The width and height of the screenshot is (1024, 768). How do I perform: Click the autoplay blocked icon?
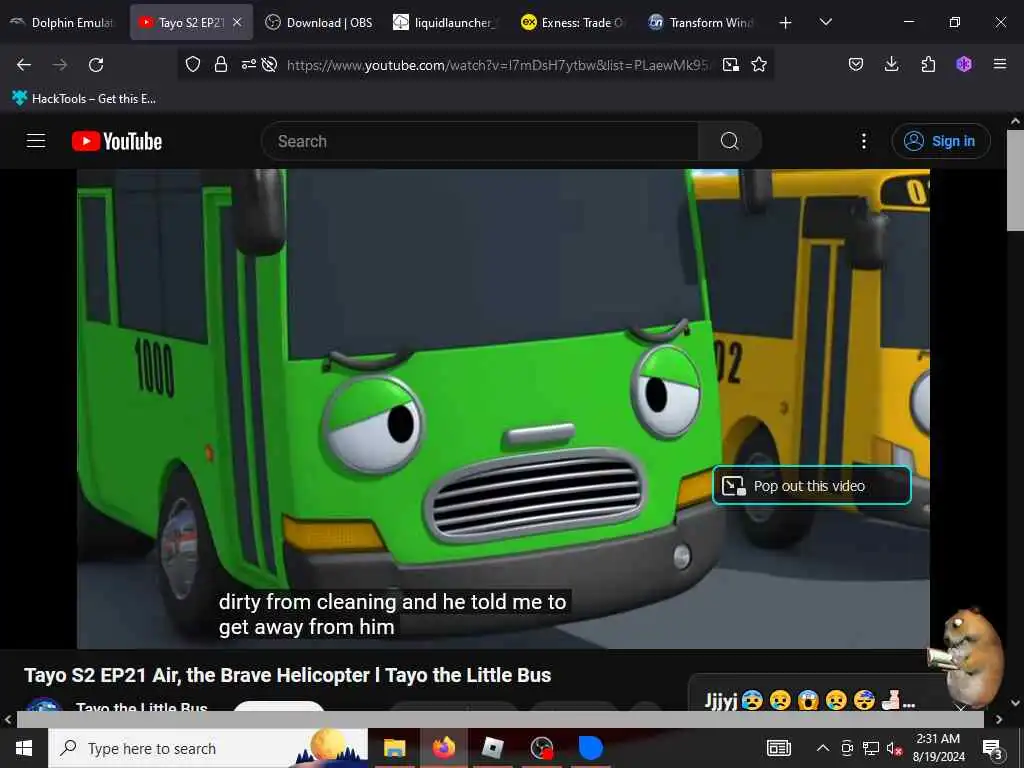point(269,64)
